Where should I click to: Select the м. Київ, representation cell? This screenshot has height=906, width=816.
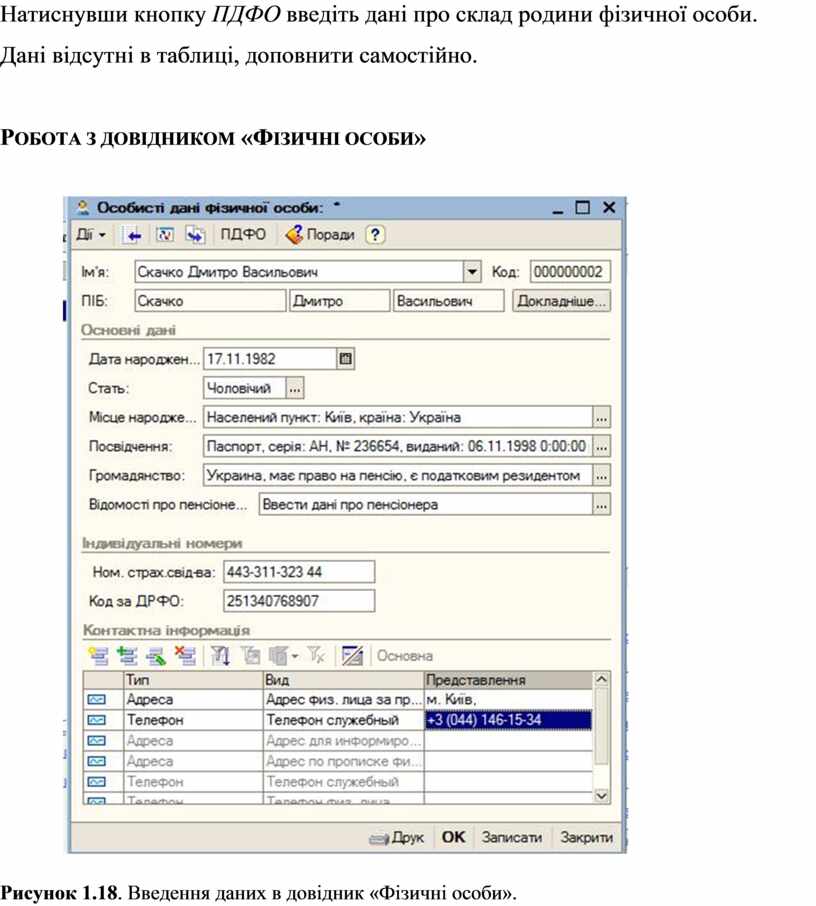(509, 700)
